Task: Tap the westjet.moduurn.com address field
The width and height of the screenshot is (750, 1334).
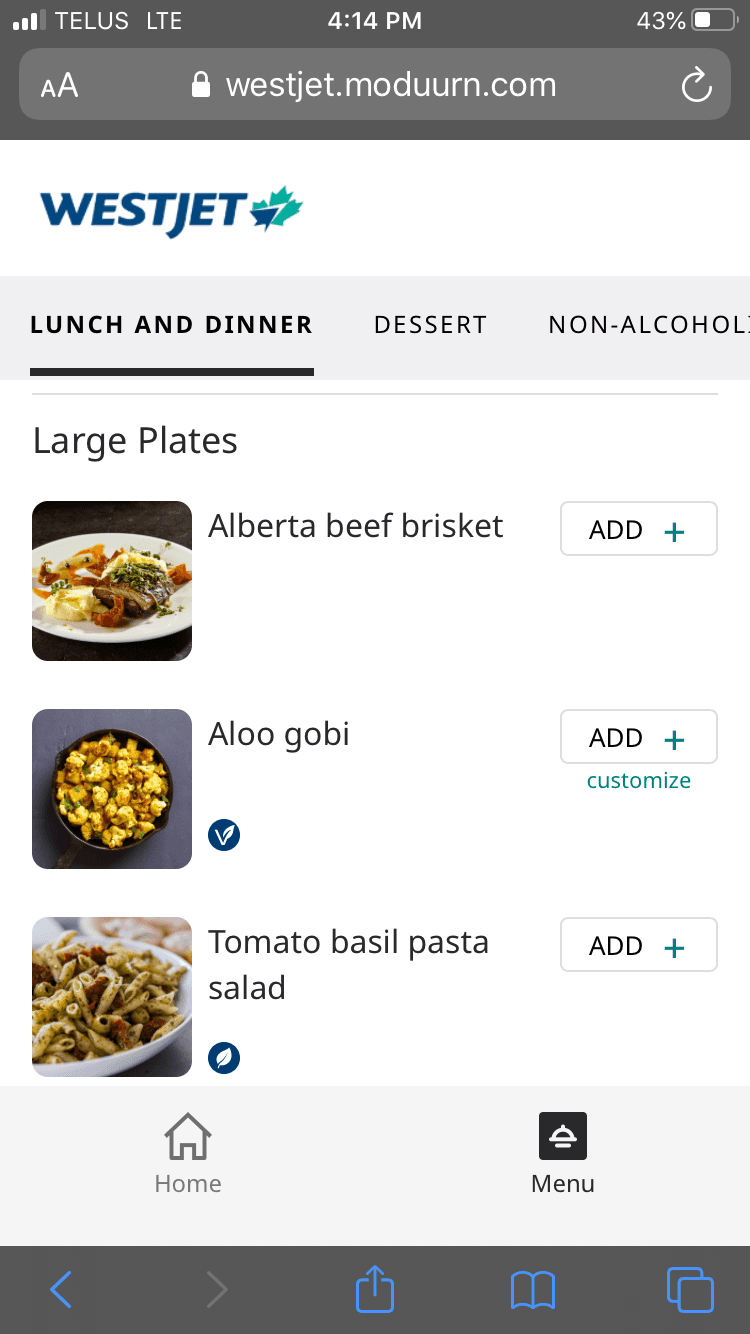Action: pos(390,85)
